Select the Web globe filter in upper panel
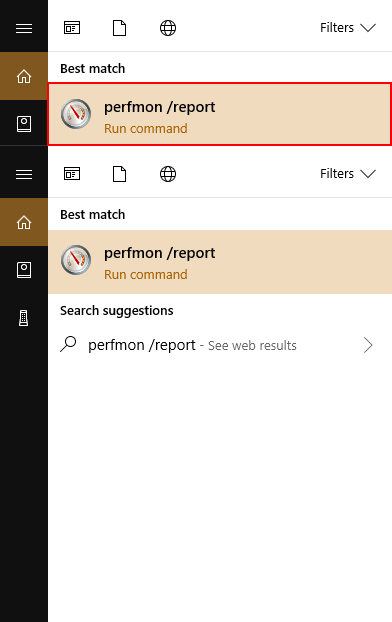Screen dimensions: 392x622 [168, 28]
